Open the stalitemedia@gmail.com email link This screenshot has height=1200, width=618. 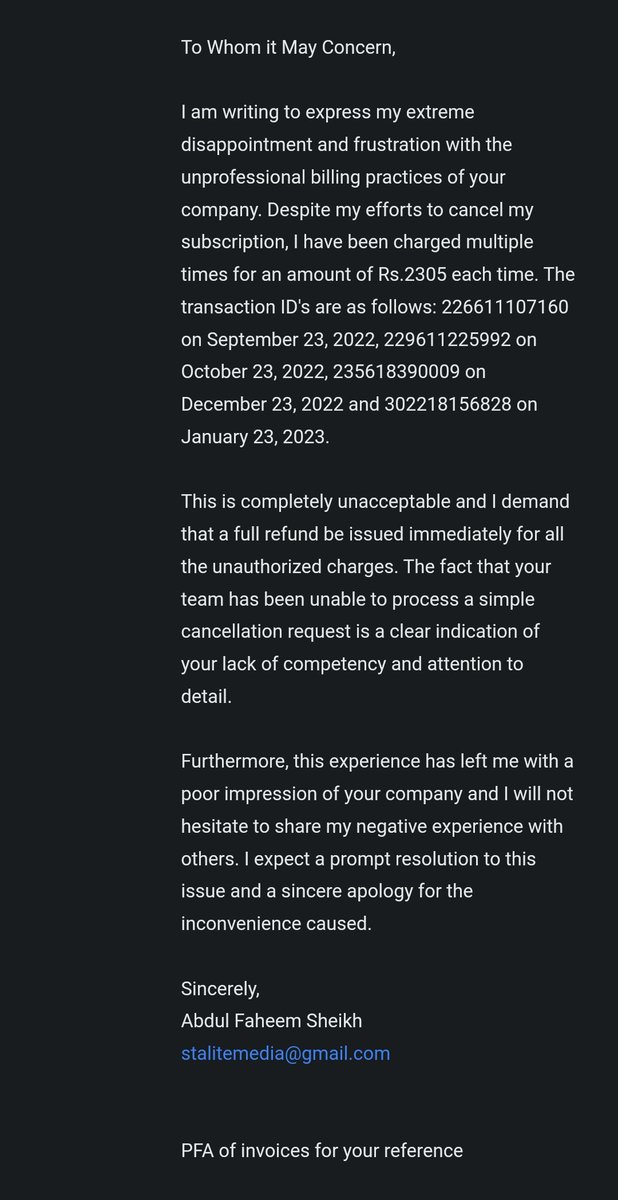pos(285,1053)
